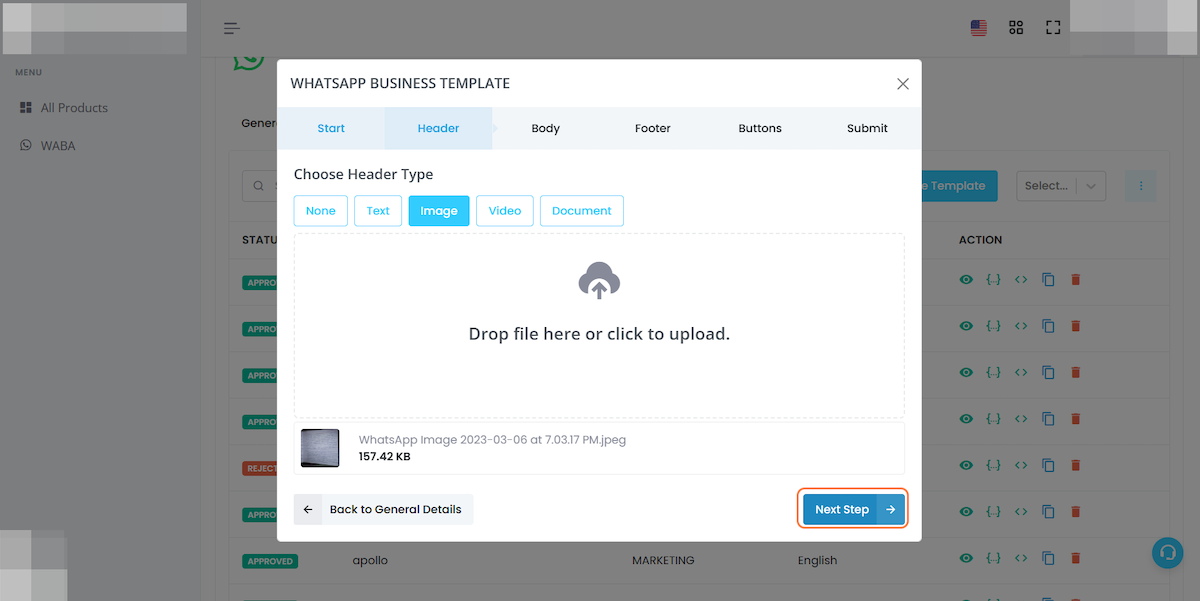Choose None as header type
Image resolution: width=1200 pixels, height=601 pixels.
[321, 211]
